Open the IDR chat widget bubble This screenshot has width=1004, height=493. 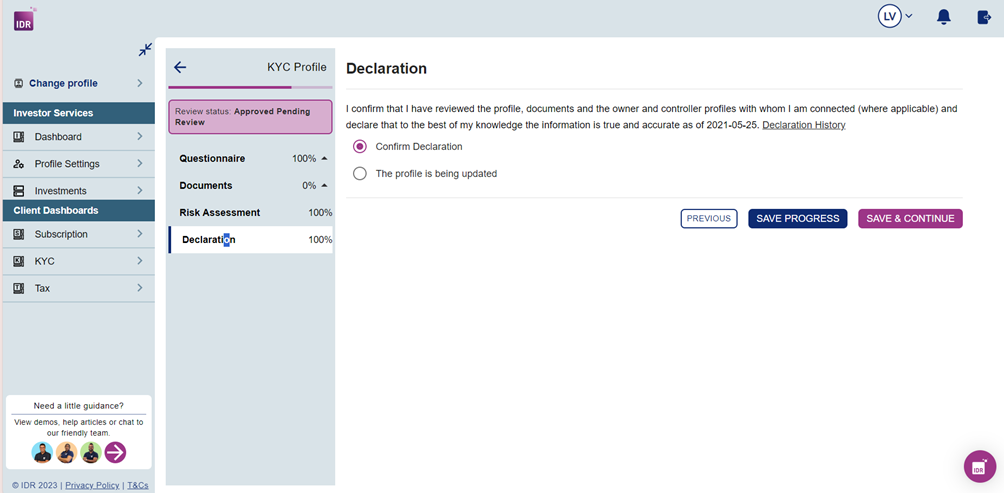[979, 466]
